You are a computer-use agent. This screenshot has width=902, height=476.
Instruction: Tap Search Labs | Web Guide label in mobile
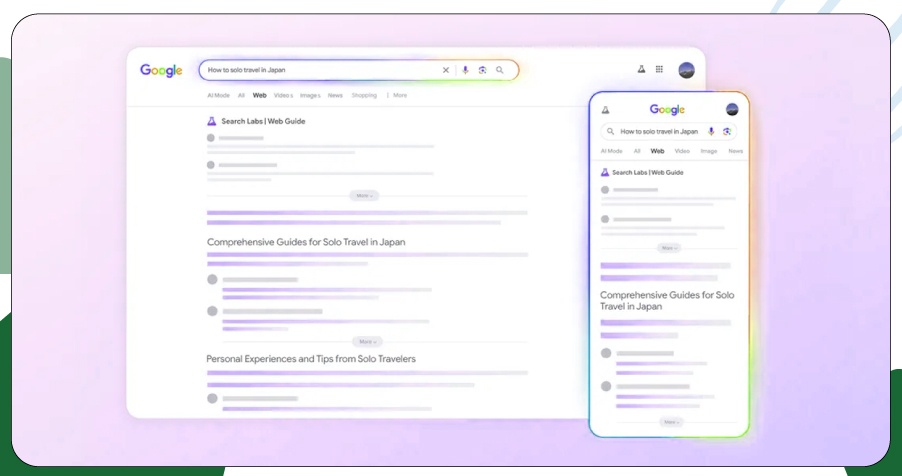click(x=648, y=173)
